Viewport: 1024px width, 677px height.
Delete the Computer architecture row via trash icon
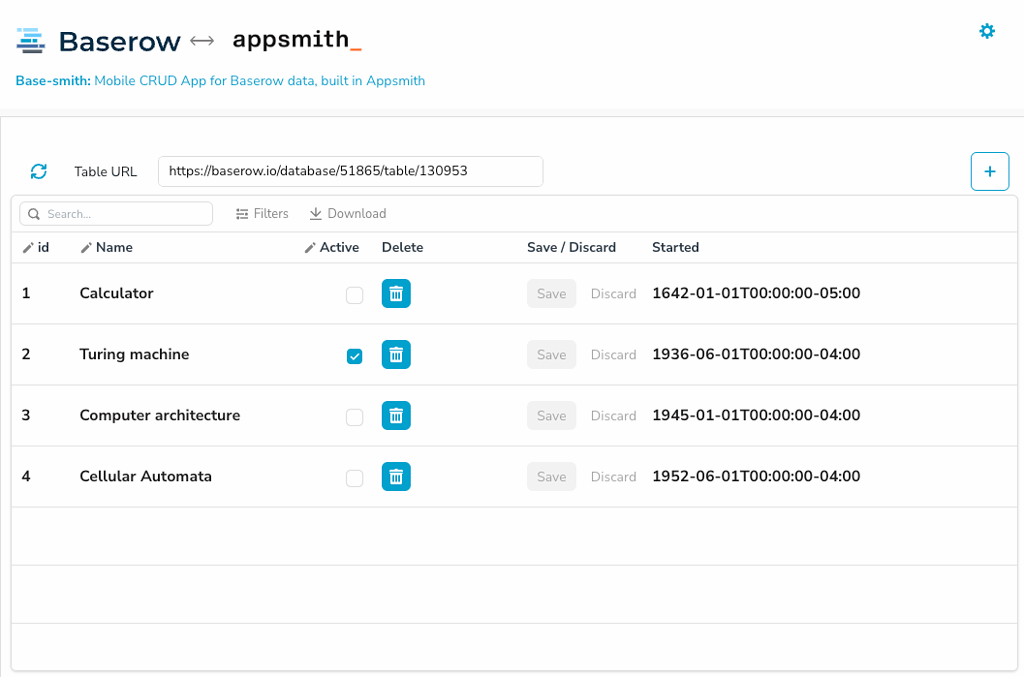396,415
